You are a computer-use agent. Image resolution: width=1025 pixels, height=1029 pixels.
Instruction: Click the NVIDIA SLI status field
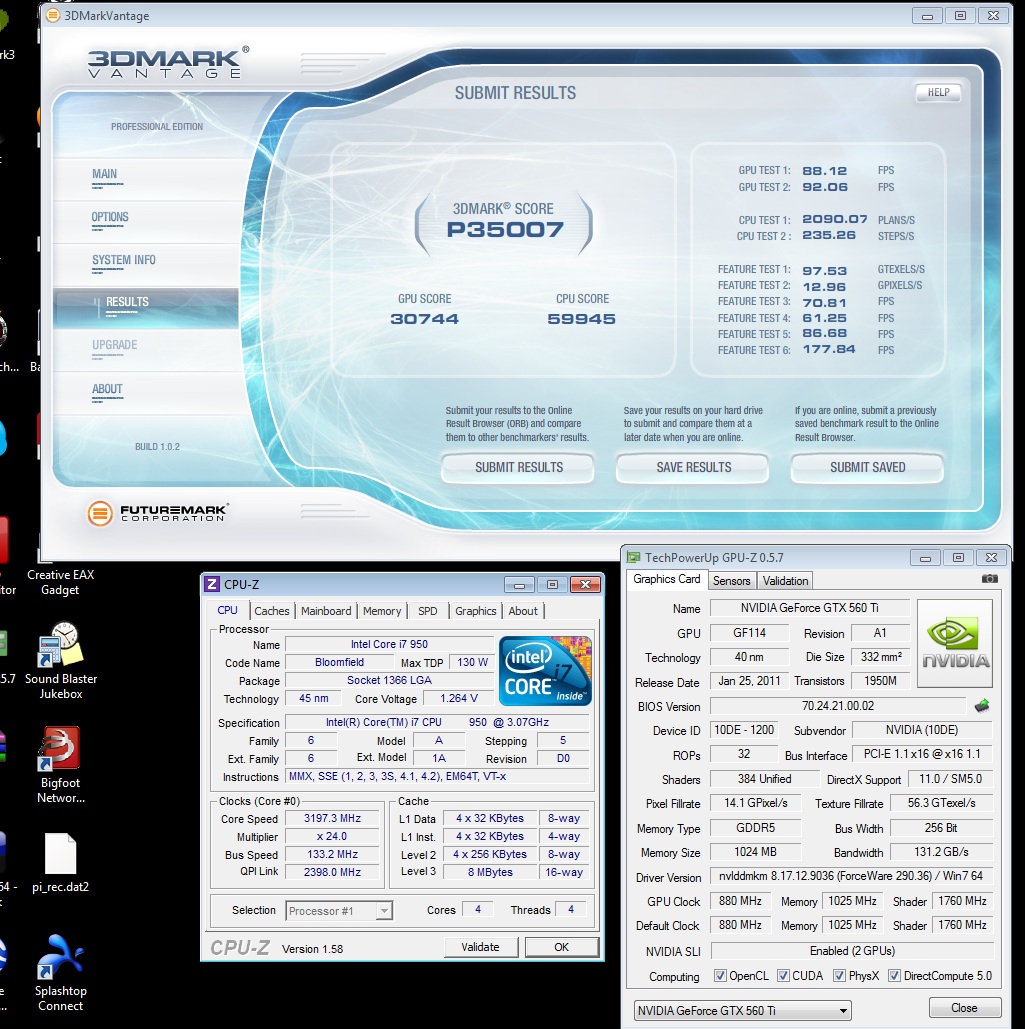852,951
